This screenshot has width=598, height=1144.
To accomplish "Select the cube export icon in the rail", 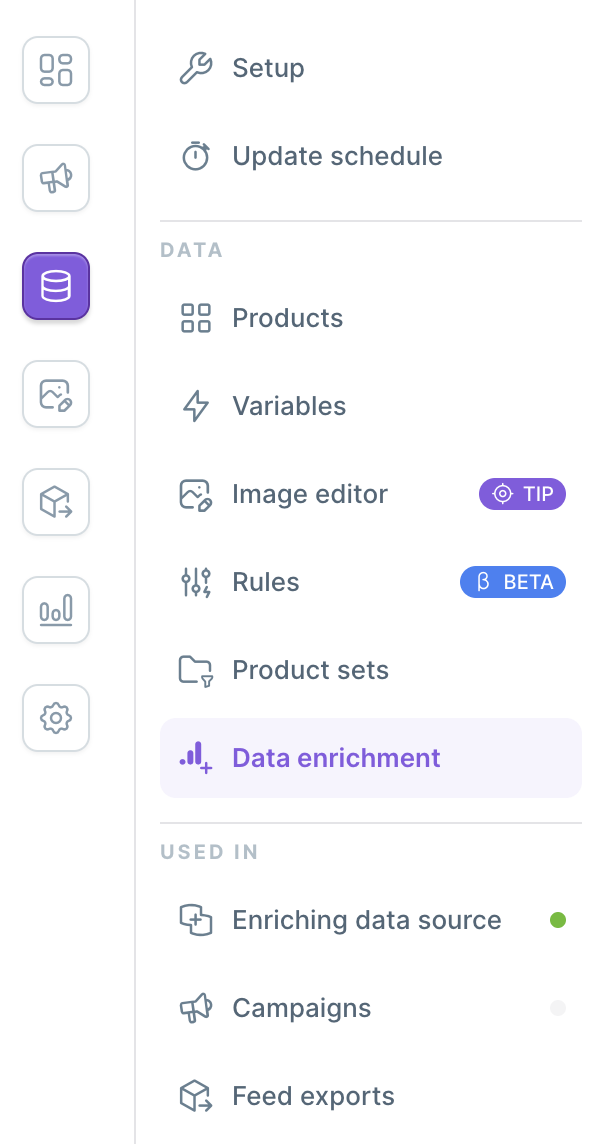I will (x=55, y=502).
